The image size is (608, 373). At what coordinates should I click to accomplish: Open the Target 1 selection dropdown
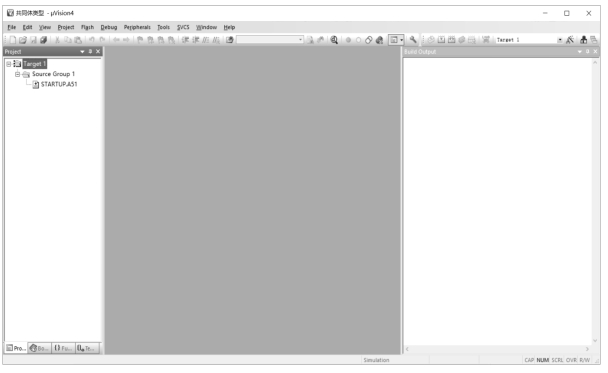click(560, 40)
